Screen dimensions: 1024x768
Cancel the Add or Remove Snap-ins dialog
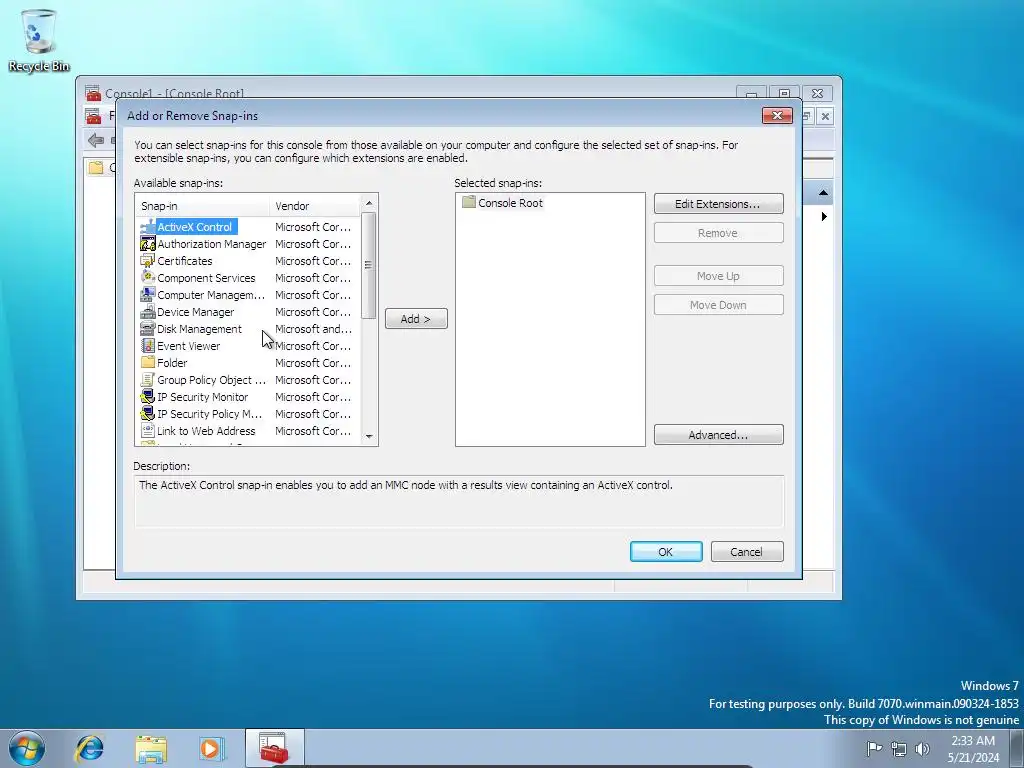[x=747, y=552]
